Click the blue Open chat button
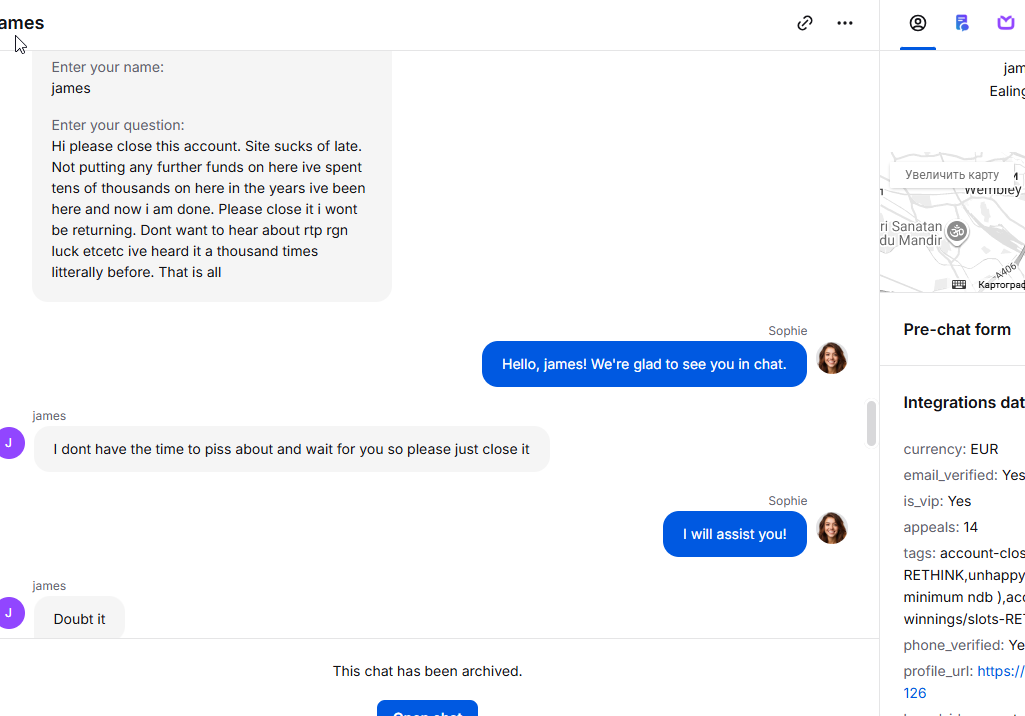This screenshot has width=1025, height=716. [428, 708]
